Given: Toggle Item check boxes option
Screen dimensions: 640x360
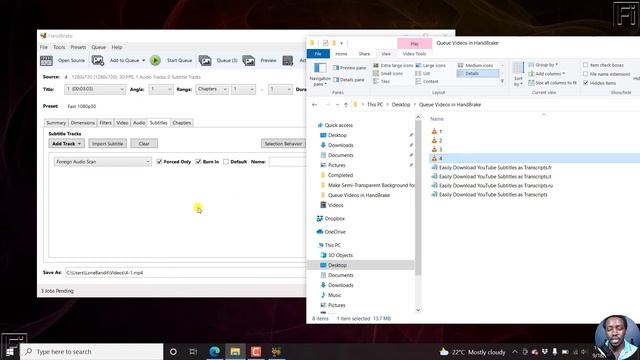Looking at the screenshot, I should 586,65.
